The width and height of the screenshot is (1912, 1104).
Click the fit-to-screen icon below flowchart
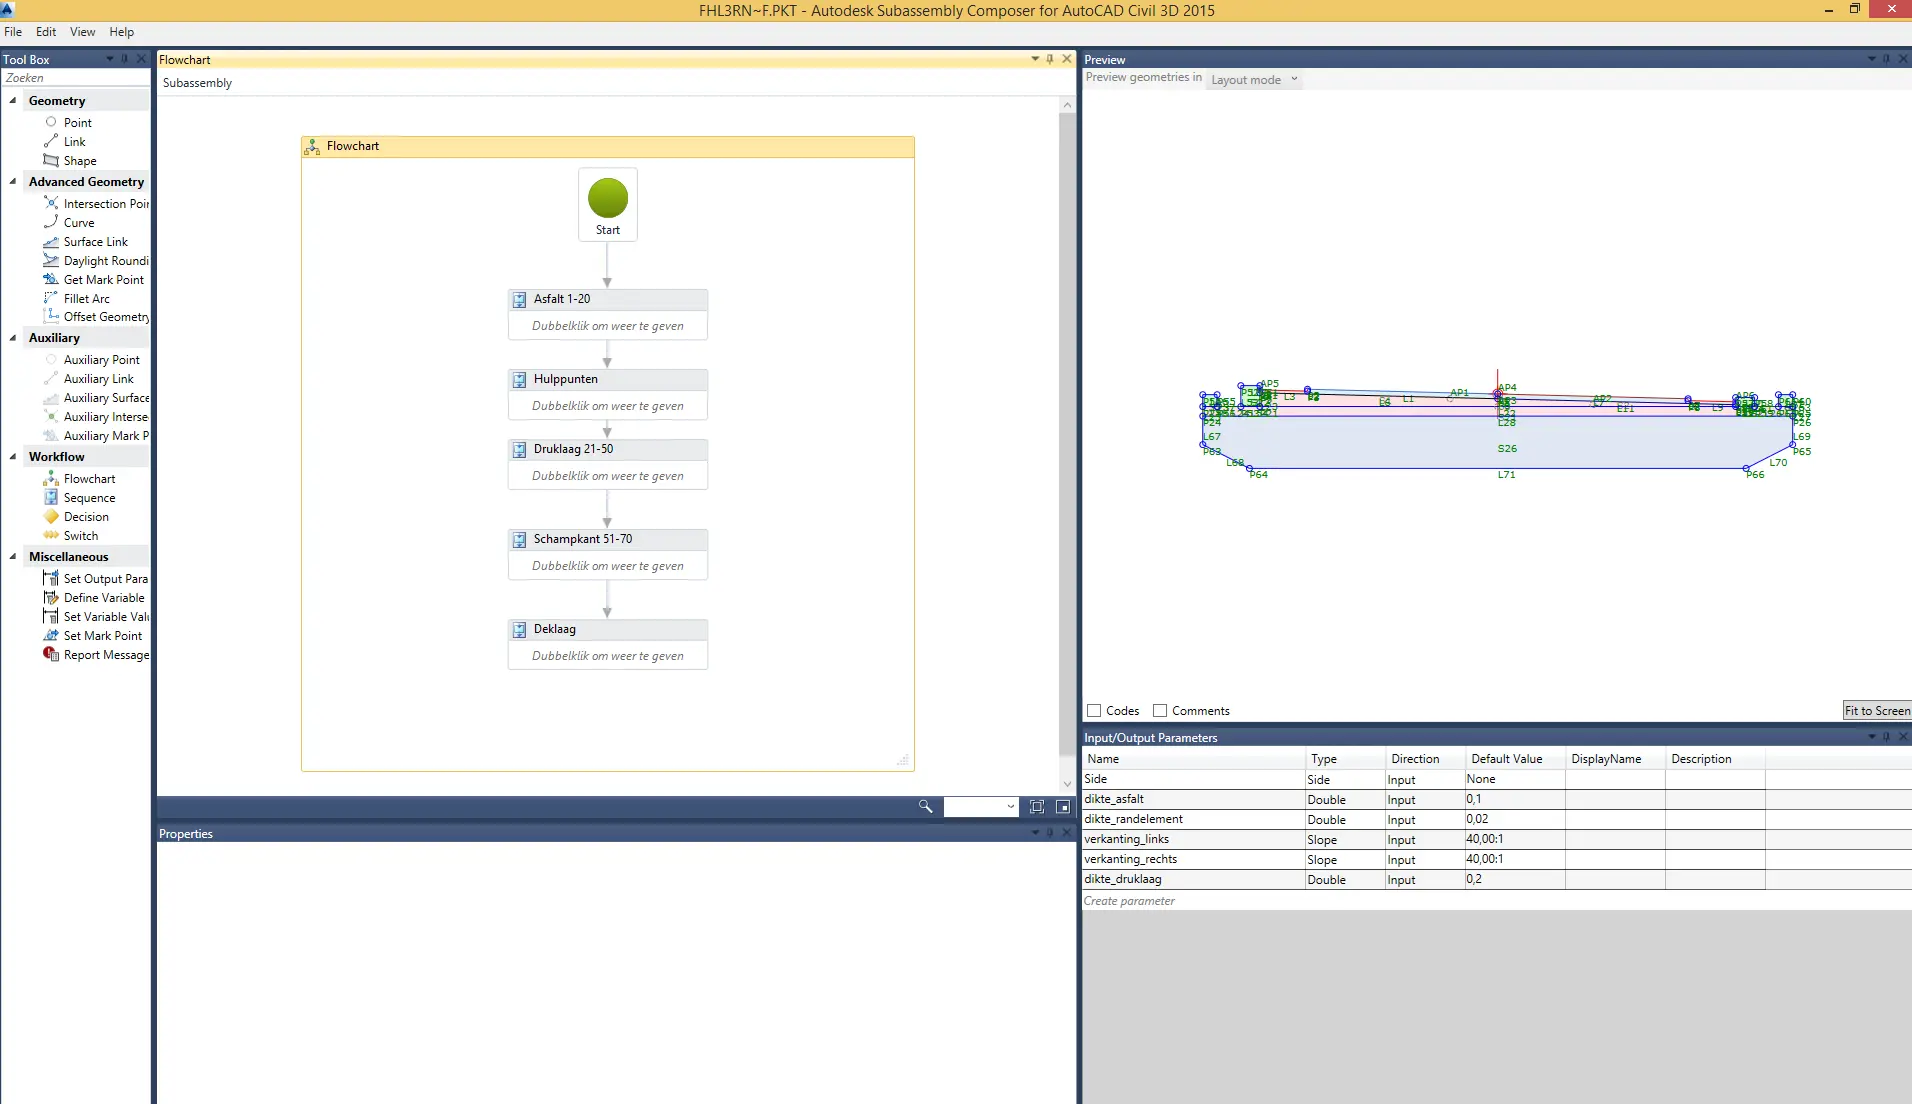[1037, 806]
